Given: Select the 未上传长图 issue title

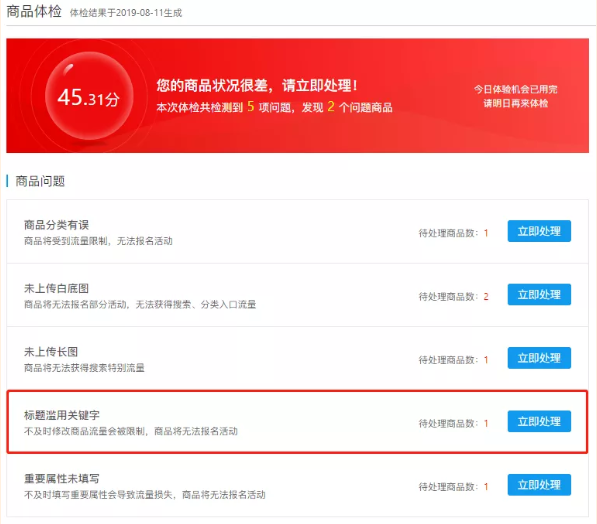Looking at the screenshot, I should (x=51, y=352).
